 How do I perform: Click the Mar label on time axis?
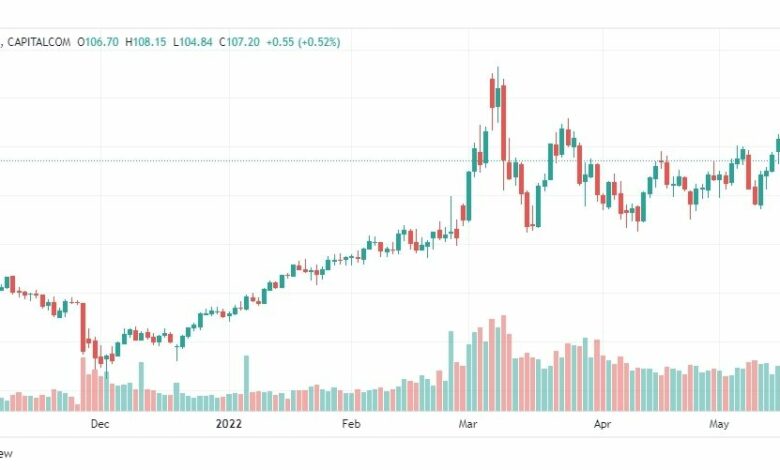(468, 424)
